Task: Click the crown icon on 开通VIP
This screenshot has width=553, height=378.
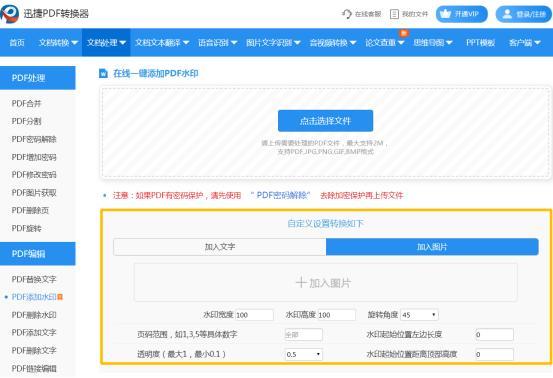Action: click(x=445, y=14)
